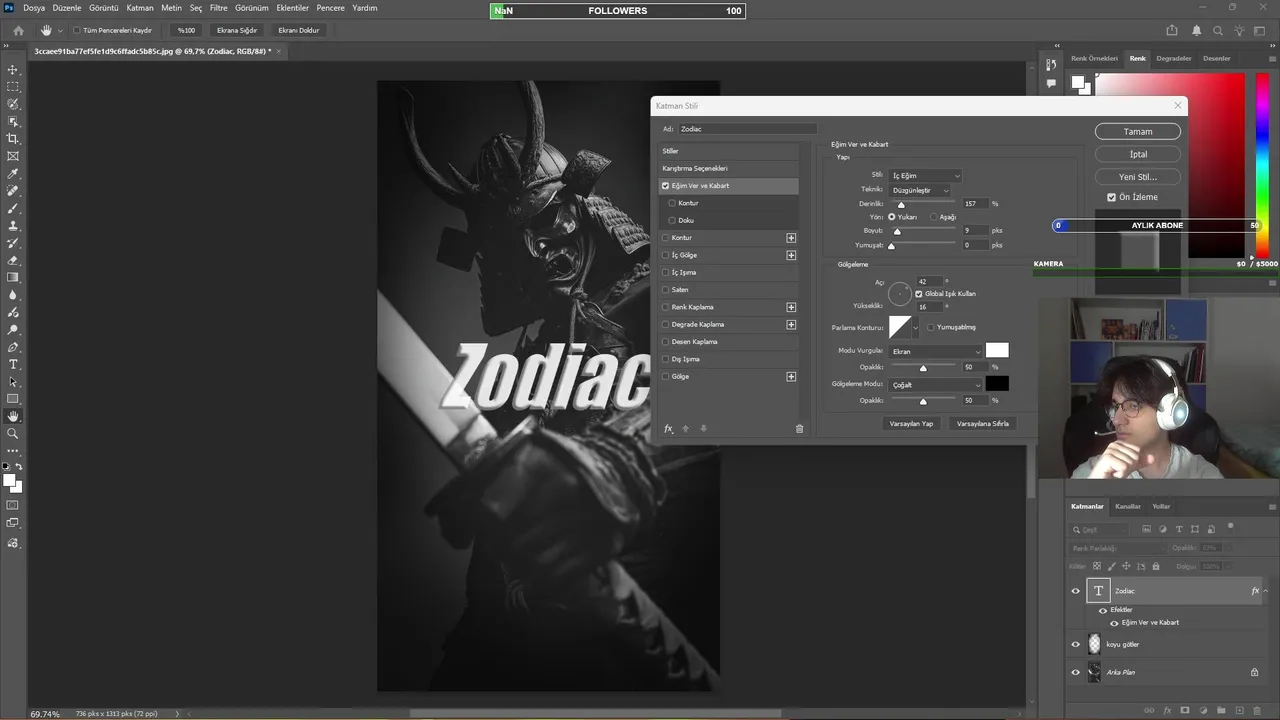Hide the Arka Plan layer
Viewport: 1280px width, 720px height.
[x=1076, y=673]
